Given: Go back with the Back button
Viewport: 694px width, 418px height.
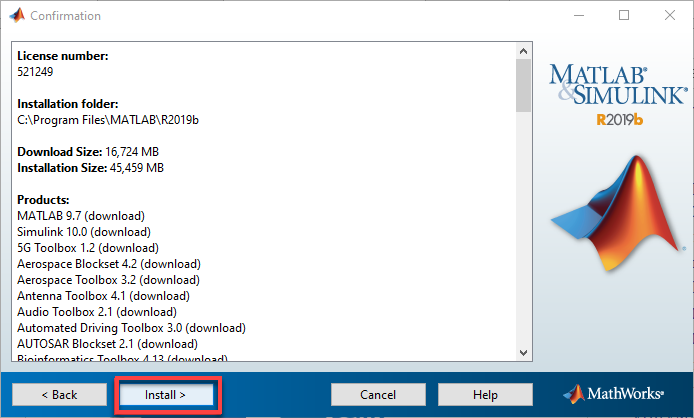Looking at the screenshot, I should (x=59, y=395).
